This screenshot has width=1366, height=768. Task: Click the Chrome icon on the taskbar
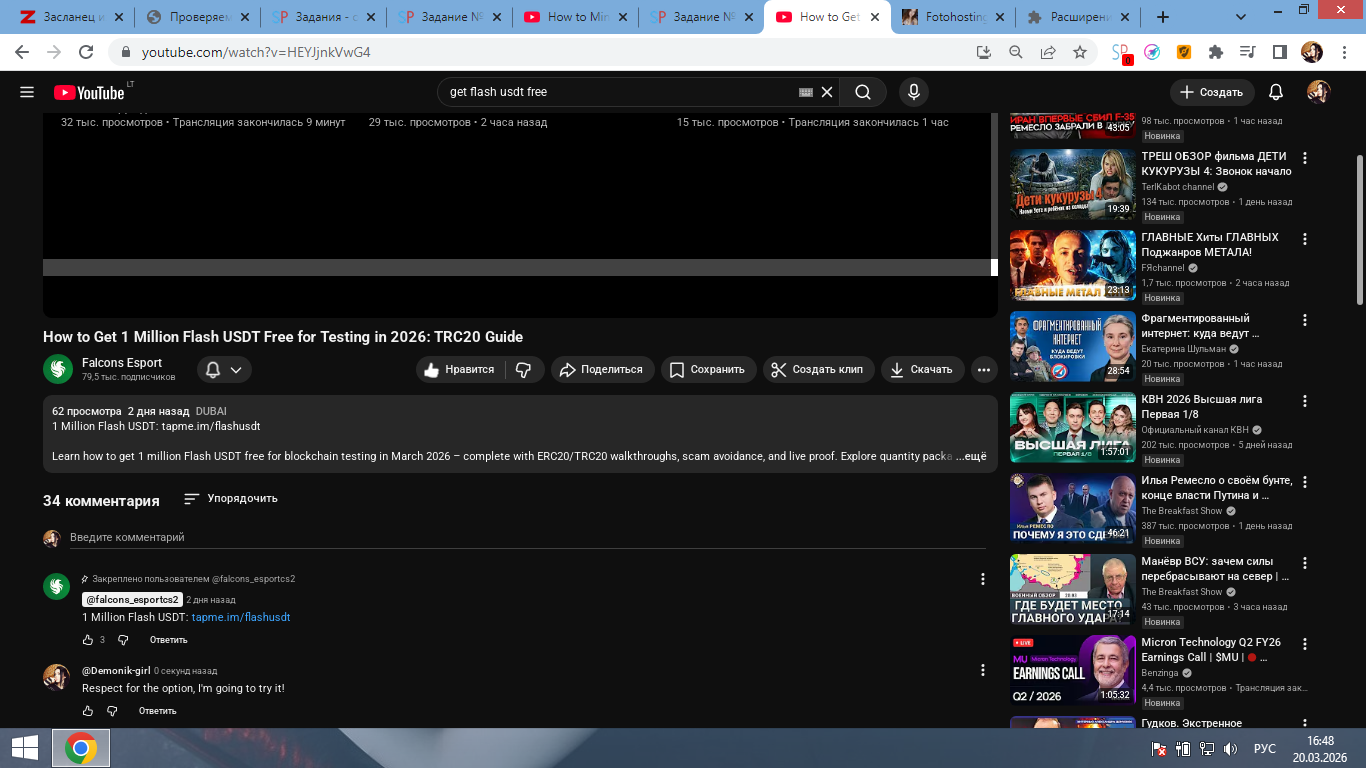(81, 748)
